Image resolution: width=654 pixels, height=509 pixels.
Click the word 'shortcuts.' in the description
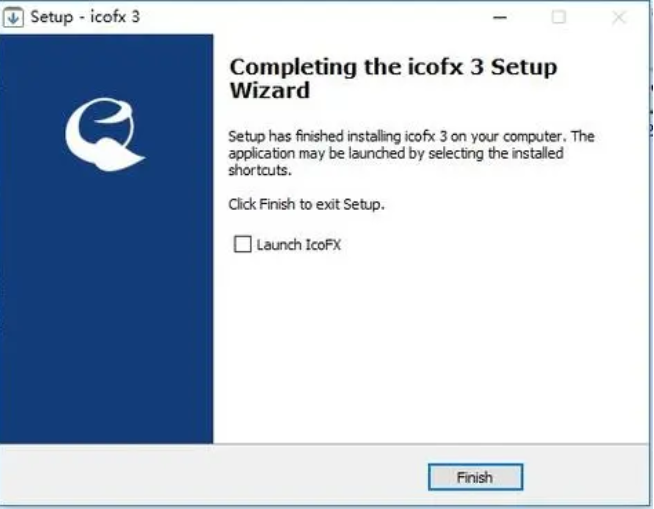click(x=260, y=170)
